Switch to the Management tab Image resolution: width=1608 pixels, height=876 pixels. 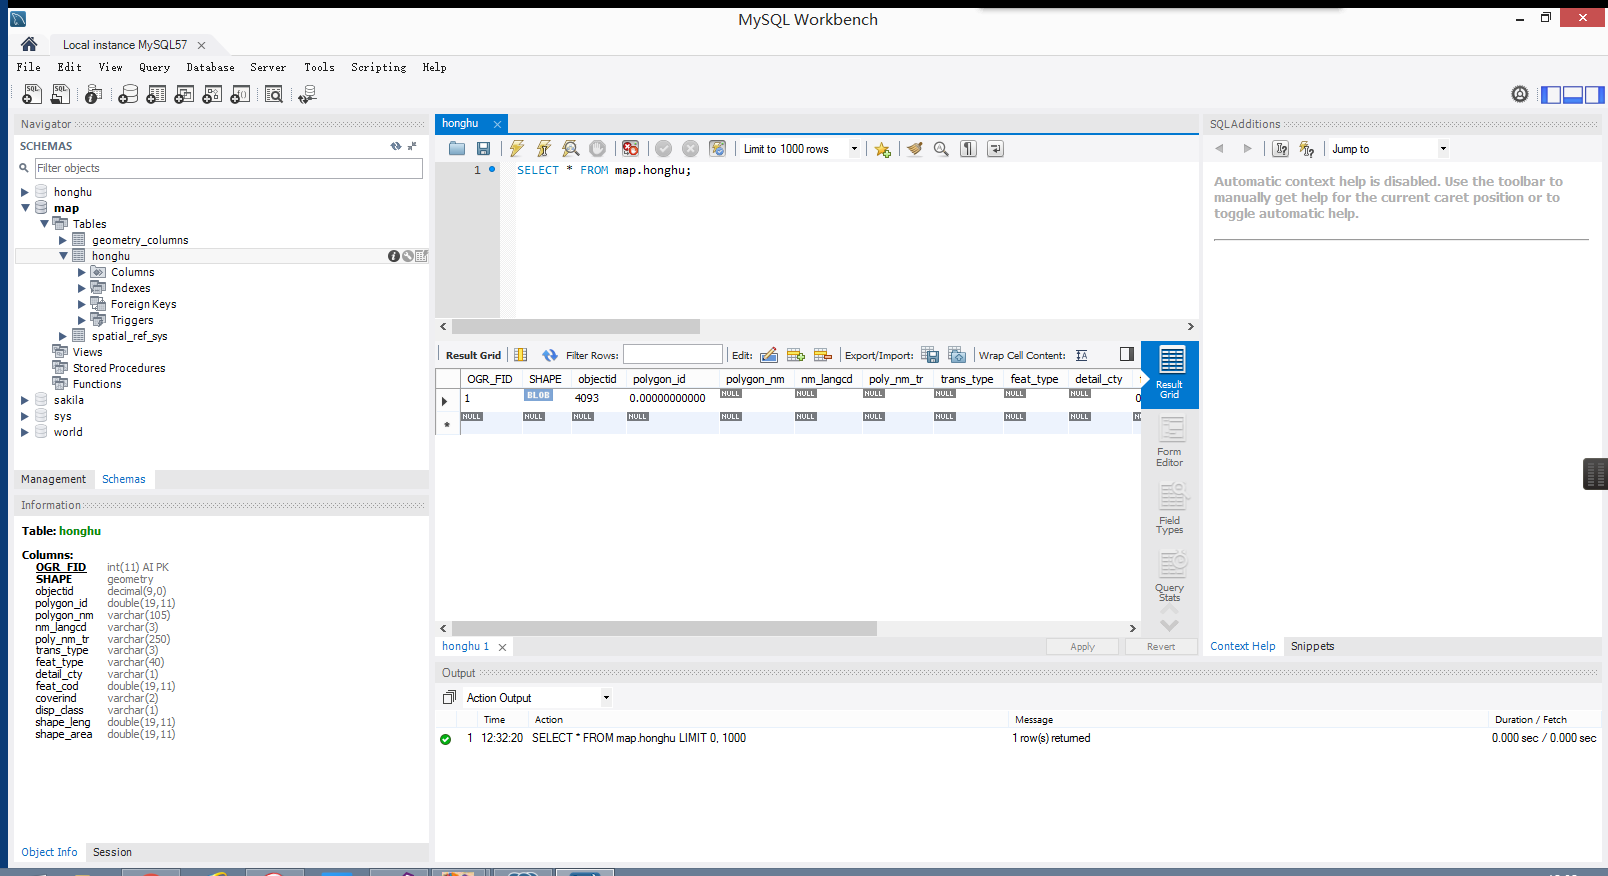(x=53, y=479)
